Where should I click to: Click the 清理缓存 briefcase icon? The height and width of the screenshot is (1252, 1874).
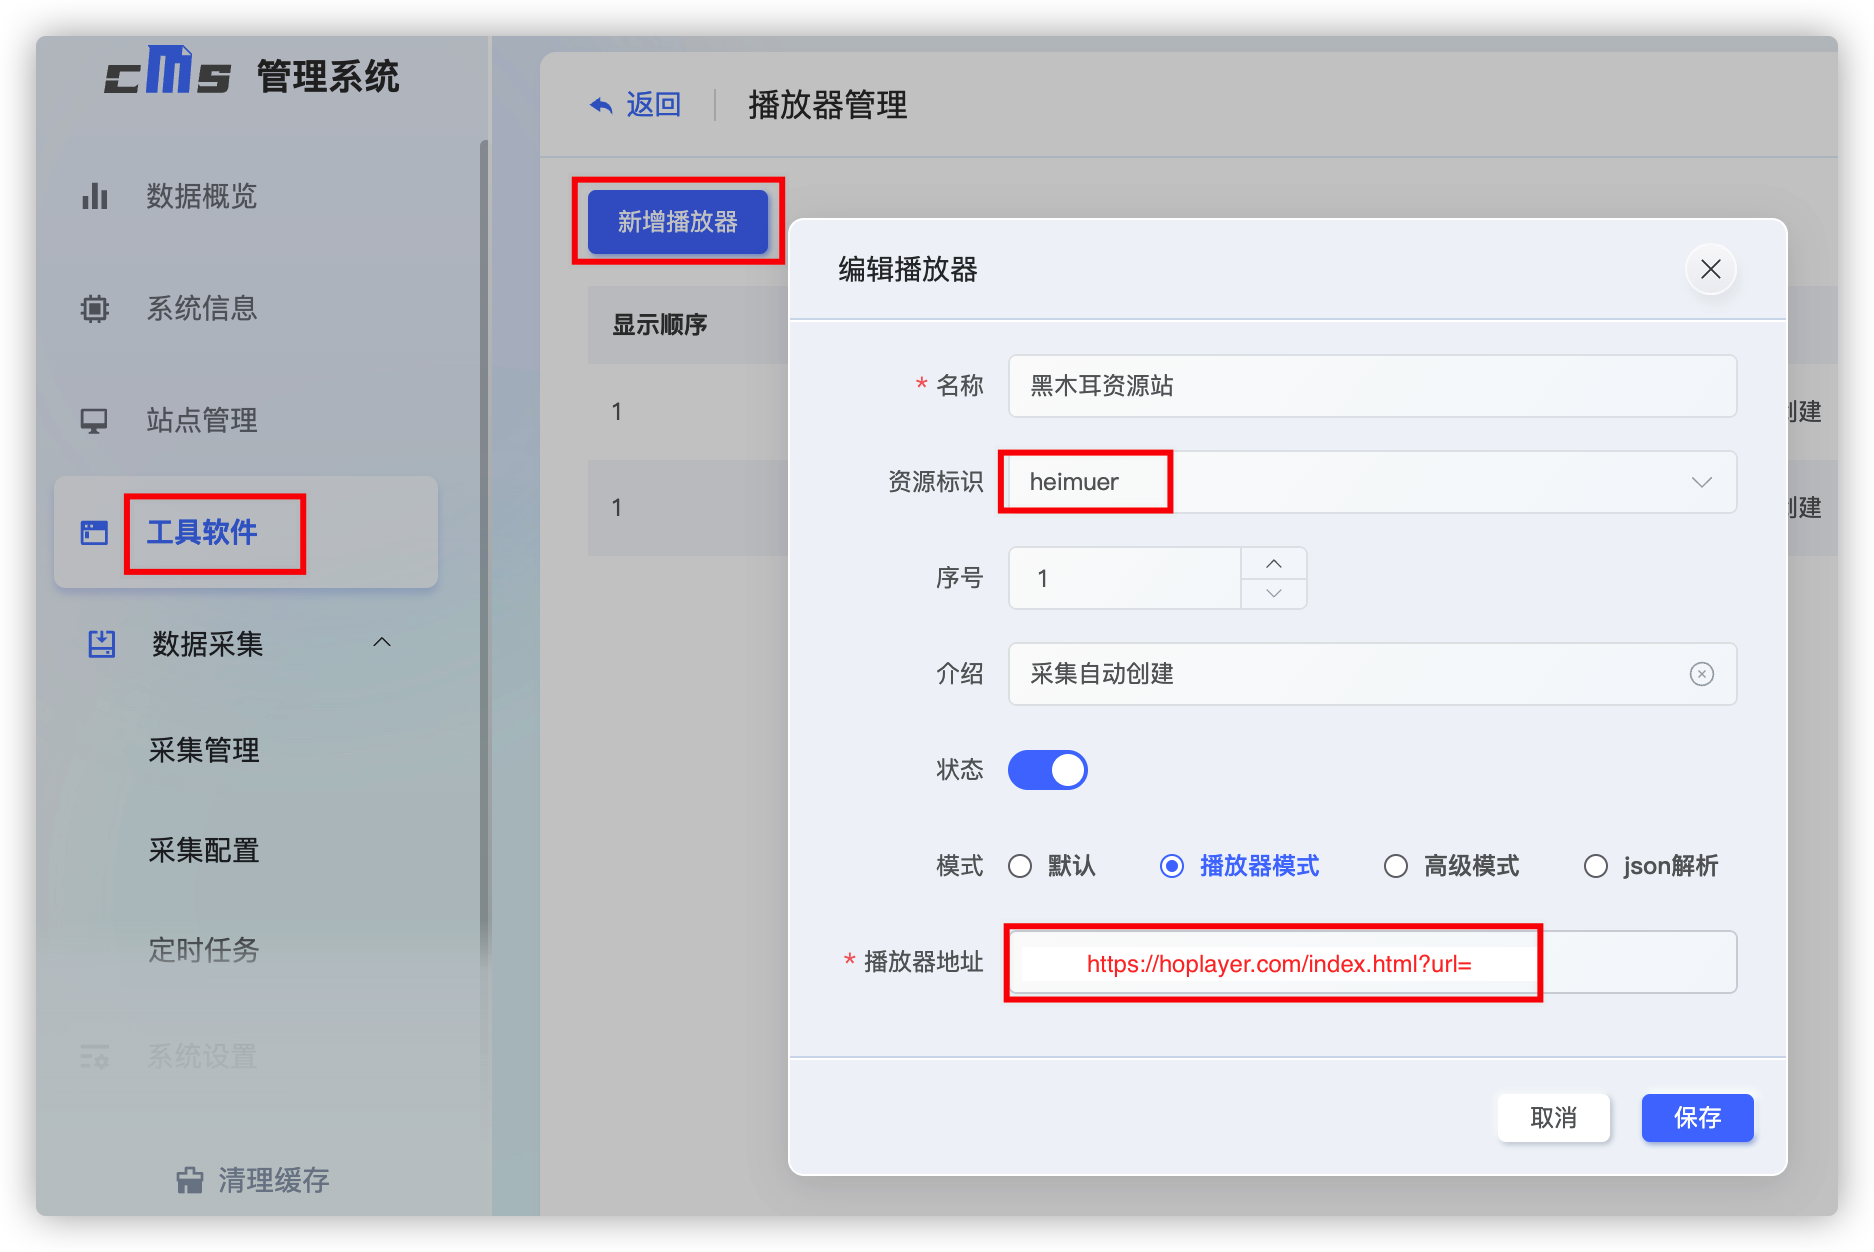click(190, 1180)
